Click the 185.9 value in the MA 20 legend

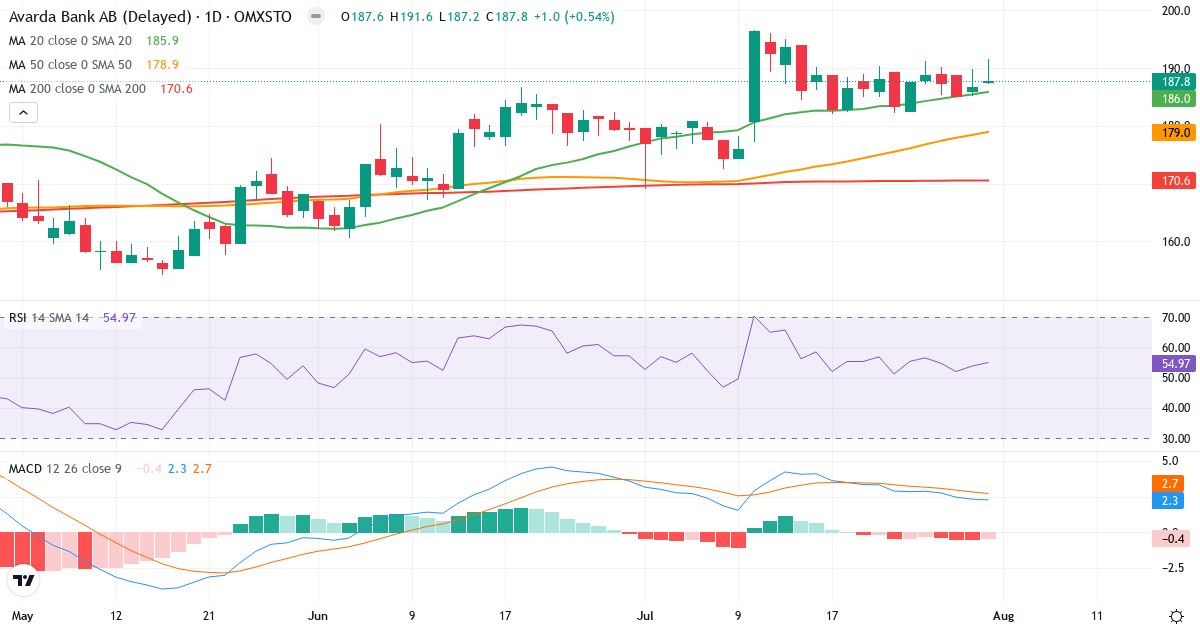[162, 41]
